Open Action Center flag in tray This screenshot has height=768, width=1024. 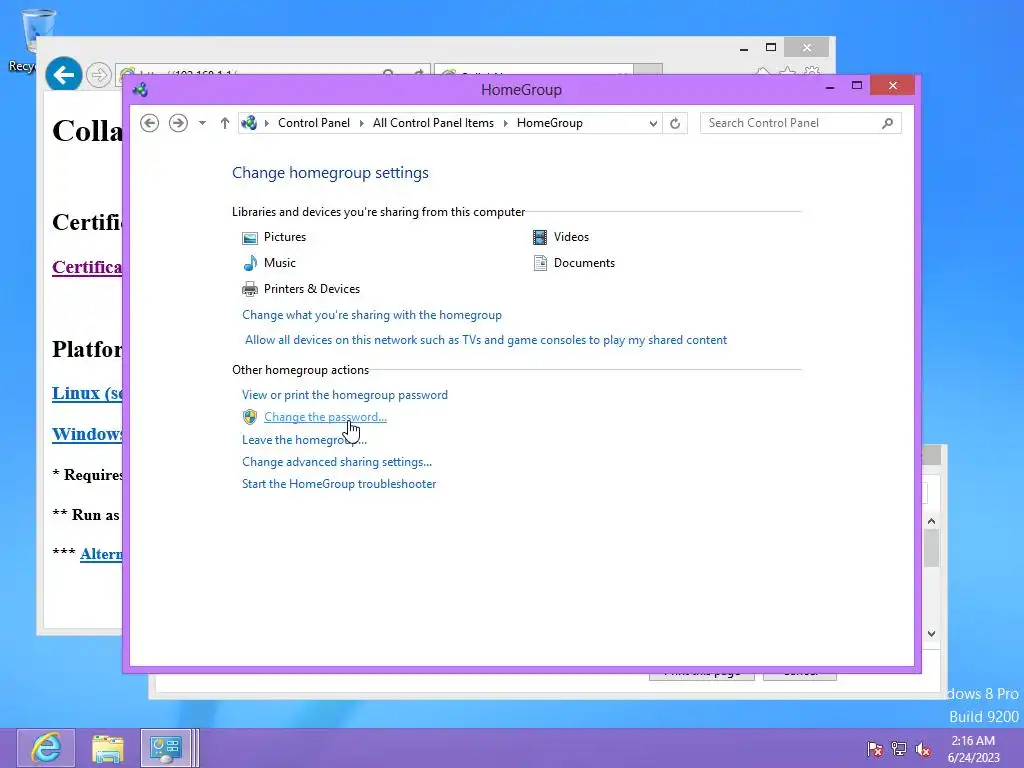coord(874,749)
